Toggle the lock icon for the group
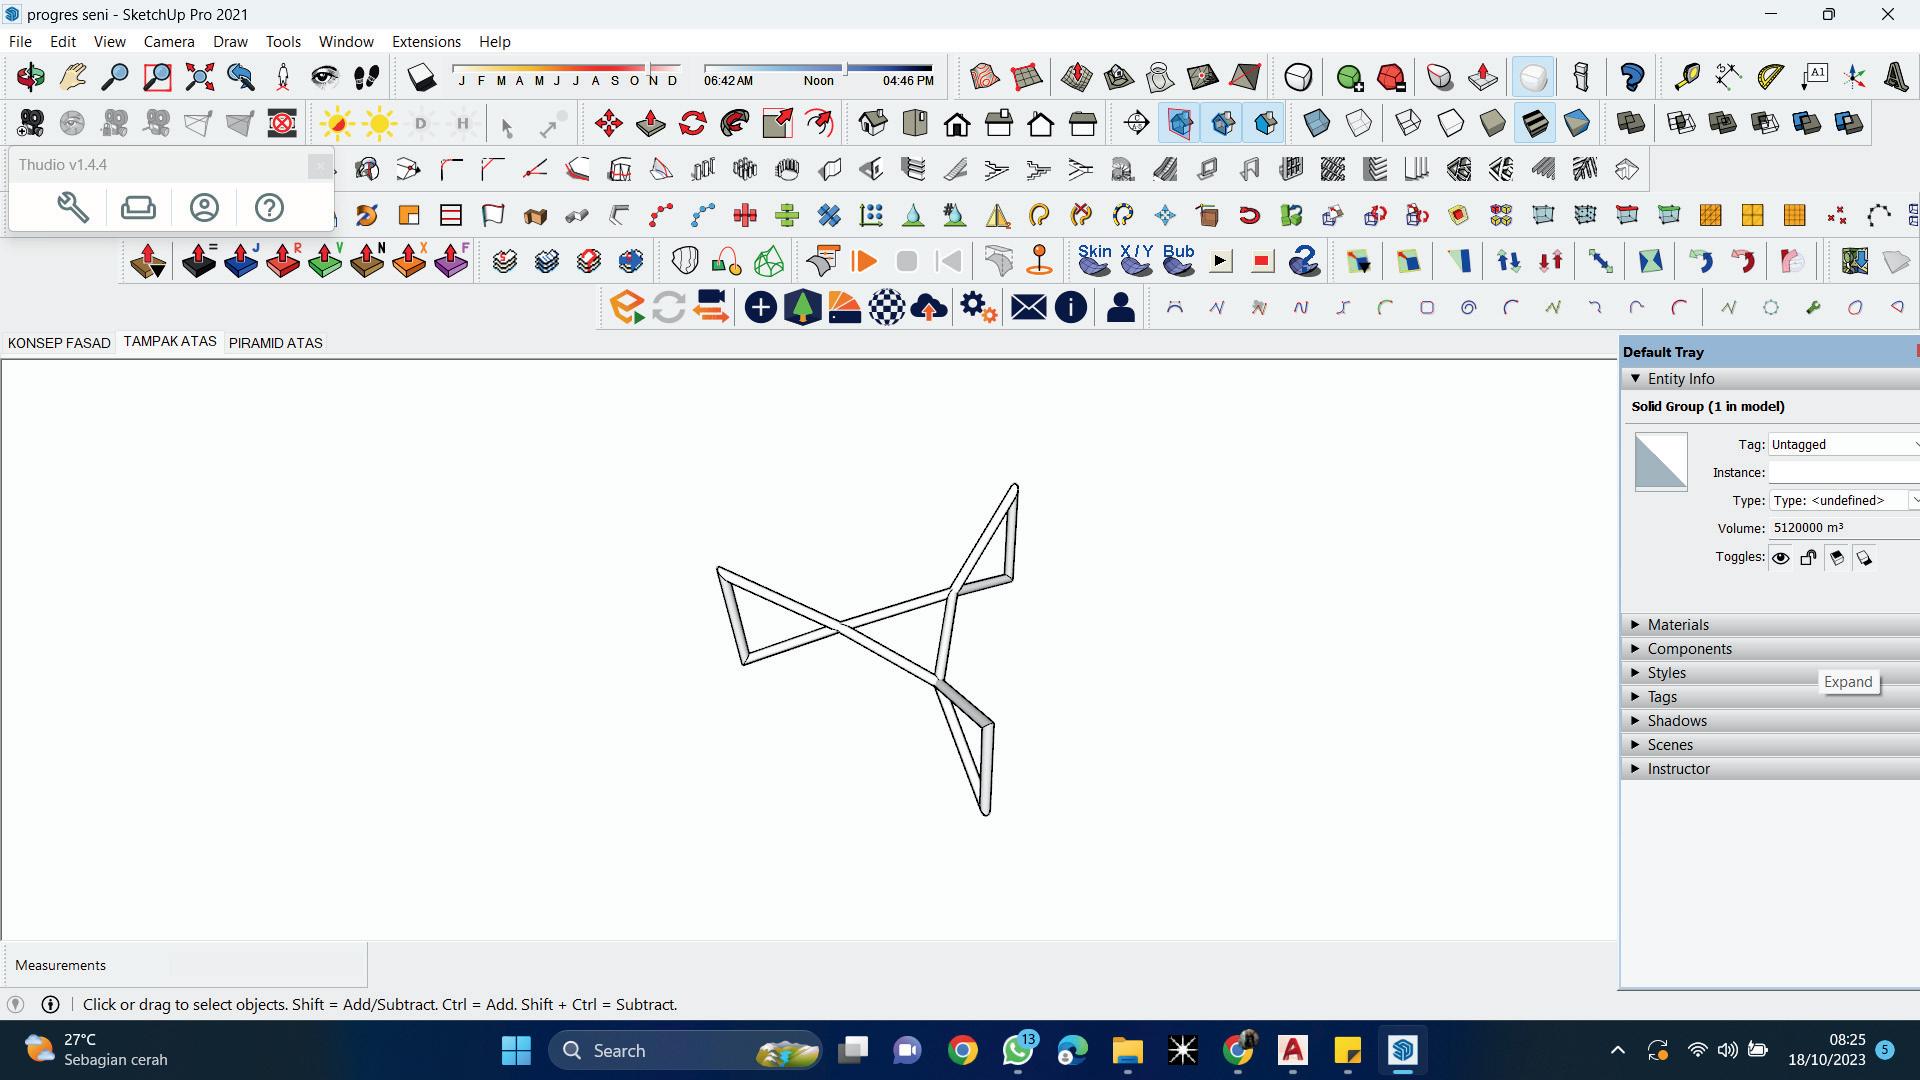Screen dimensions: 1920x1080 point(1808,558)
